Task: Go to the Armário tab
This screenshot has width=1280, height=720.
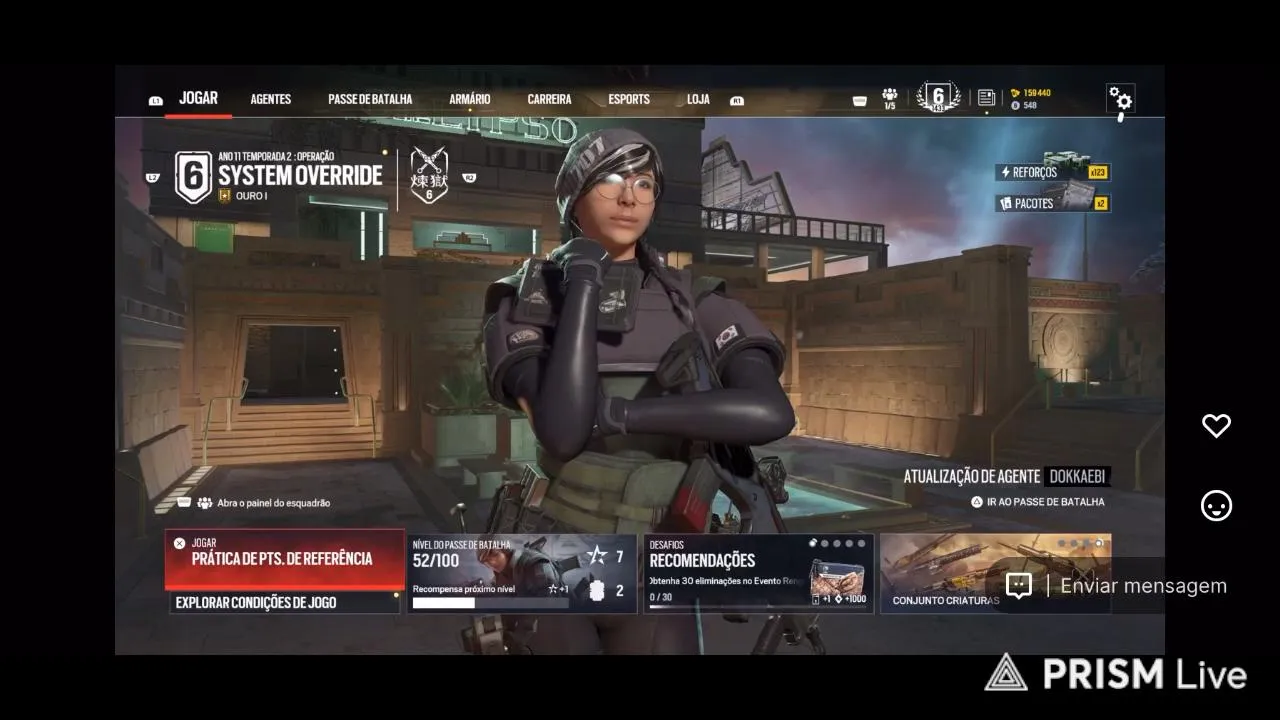Action: pos(470,99)
